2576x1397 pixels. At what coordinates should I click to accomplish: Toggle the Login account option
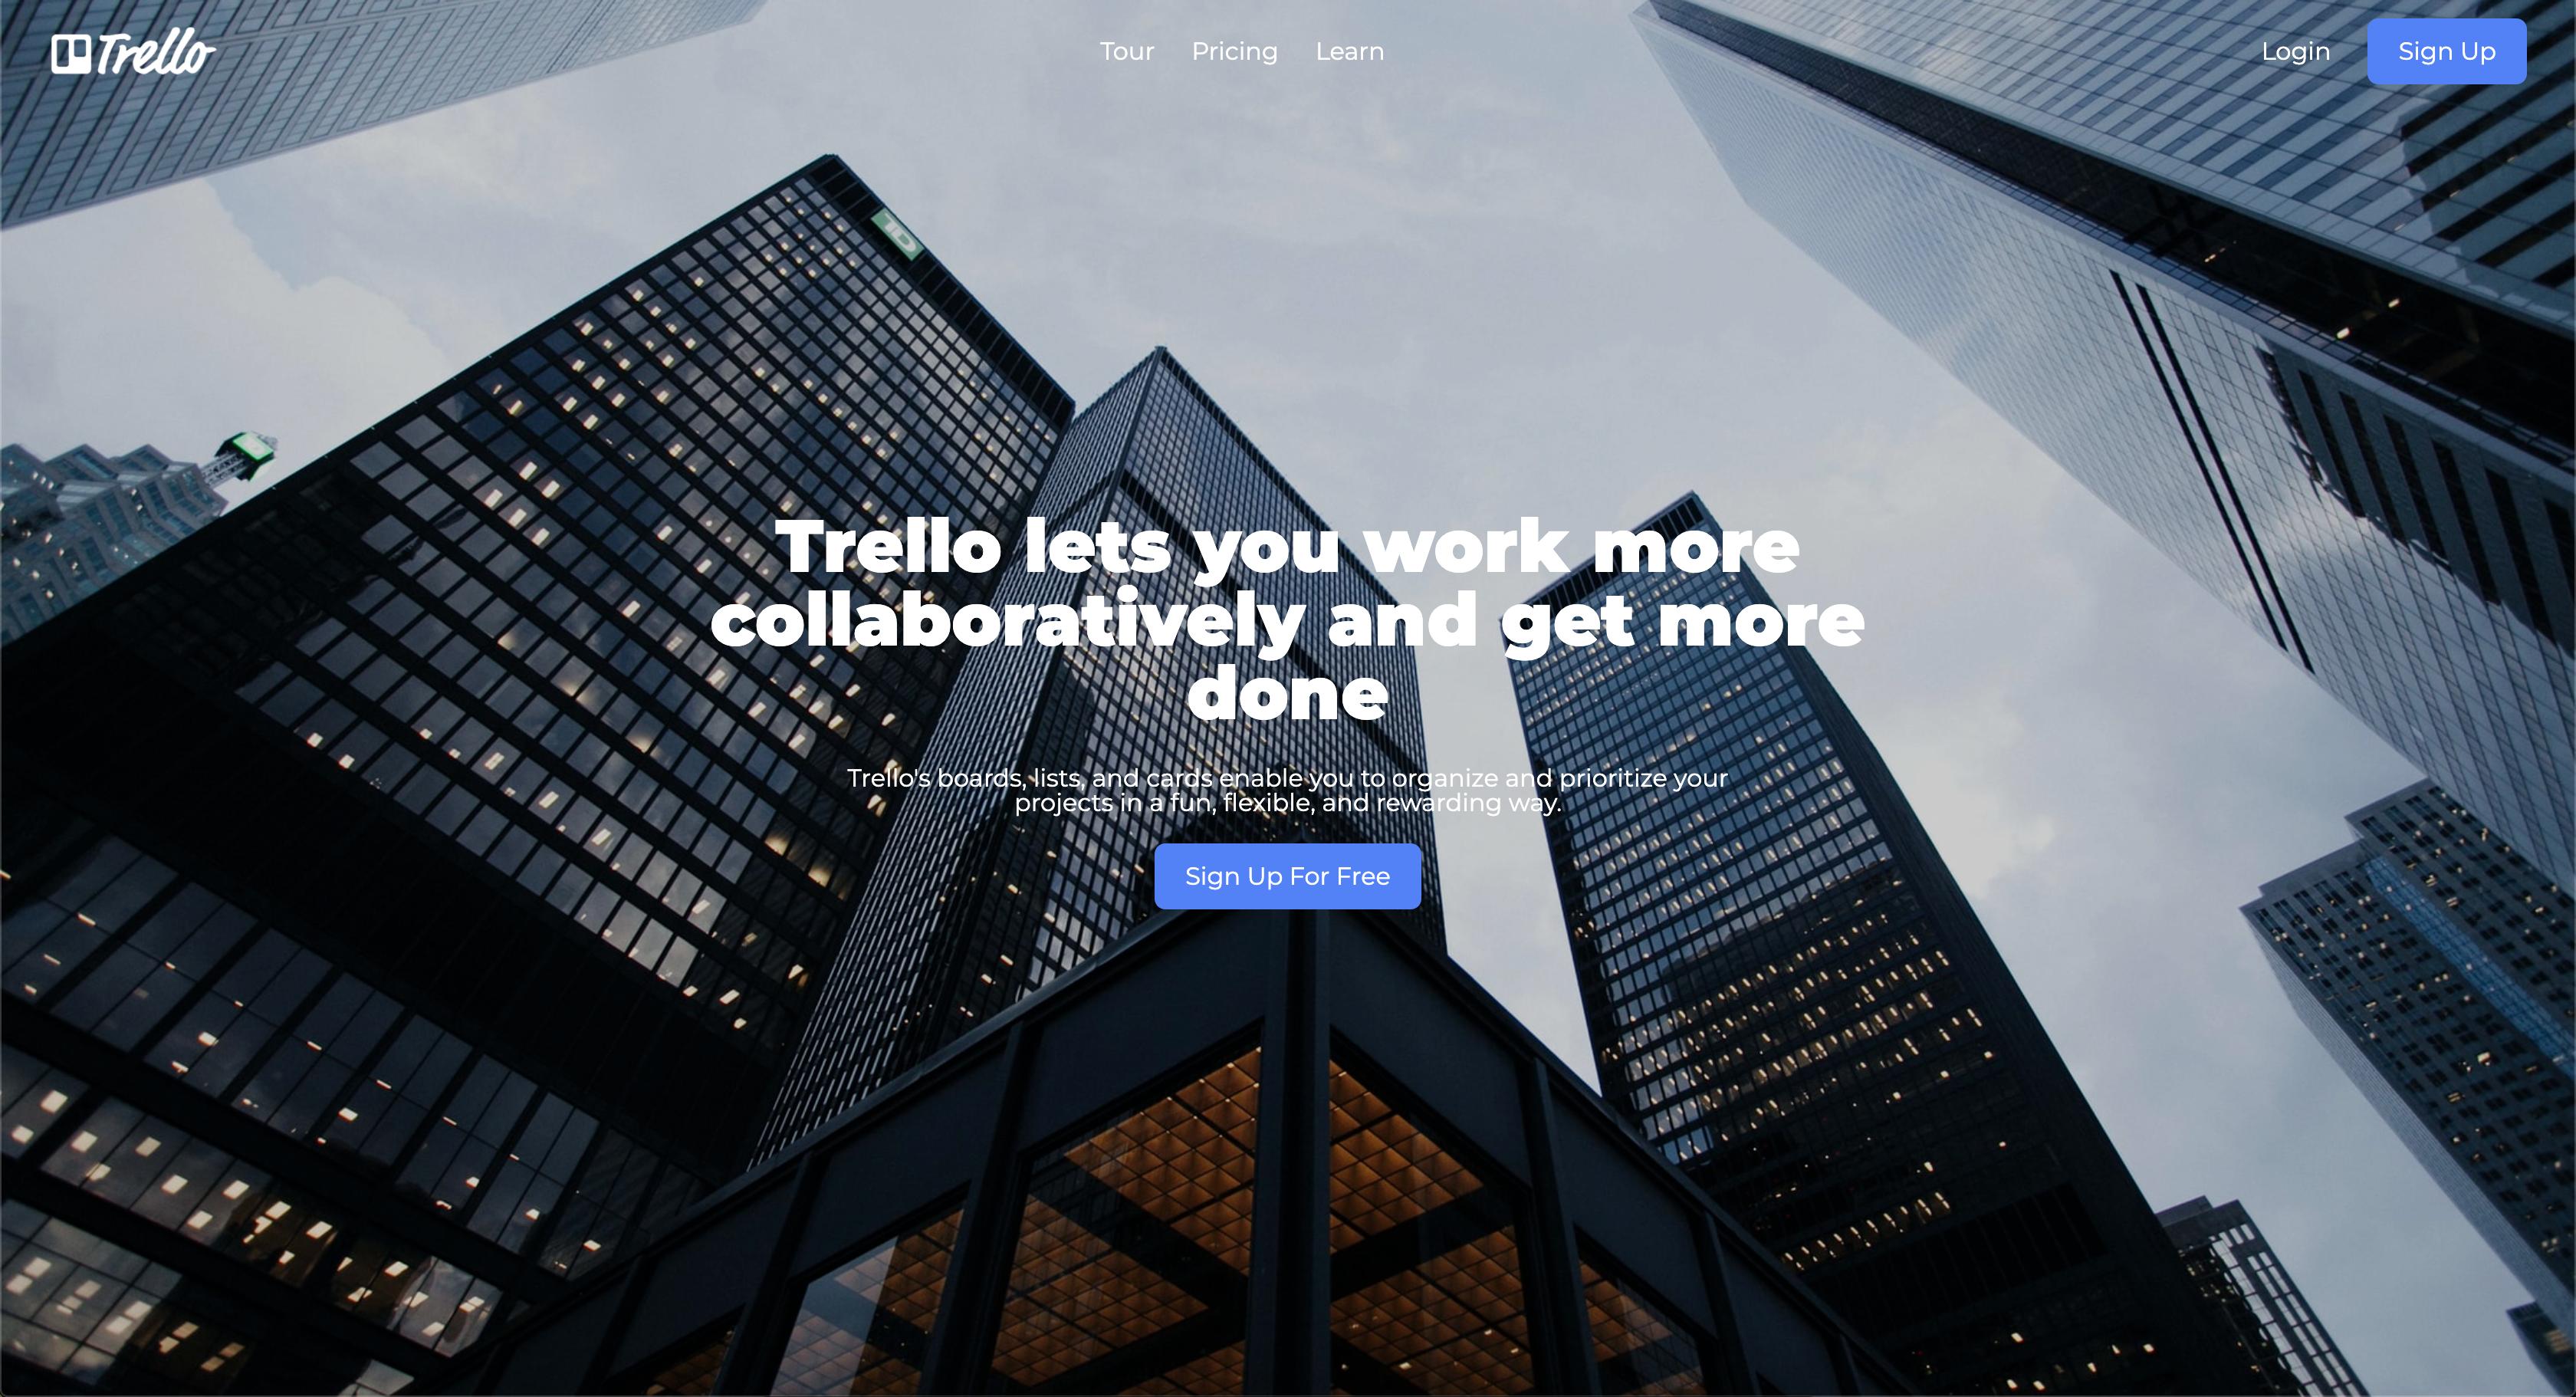click(x=2295, y=50)
